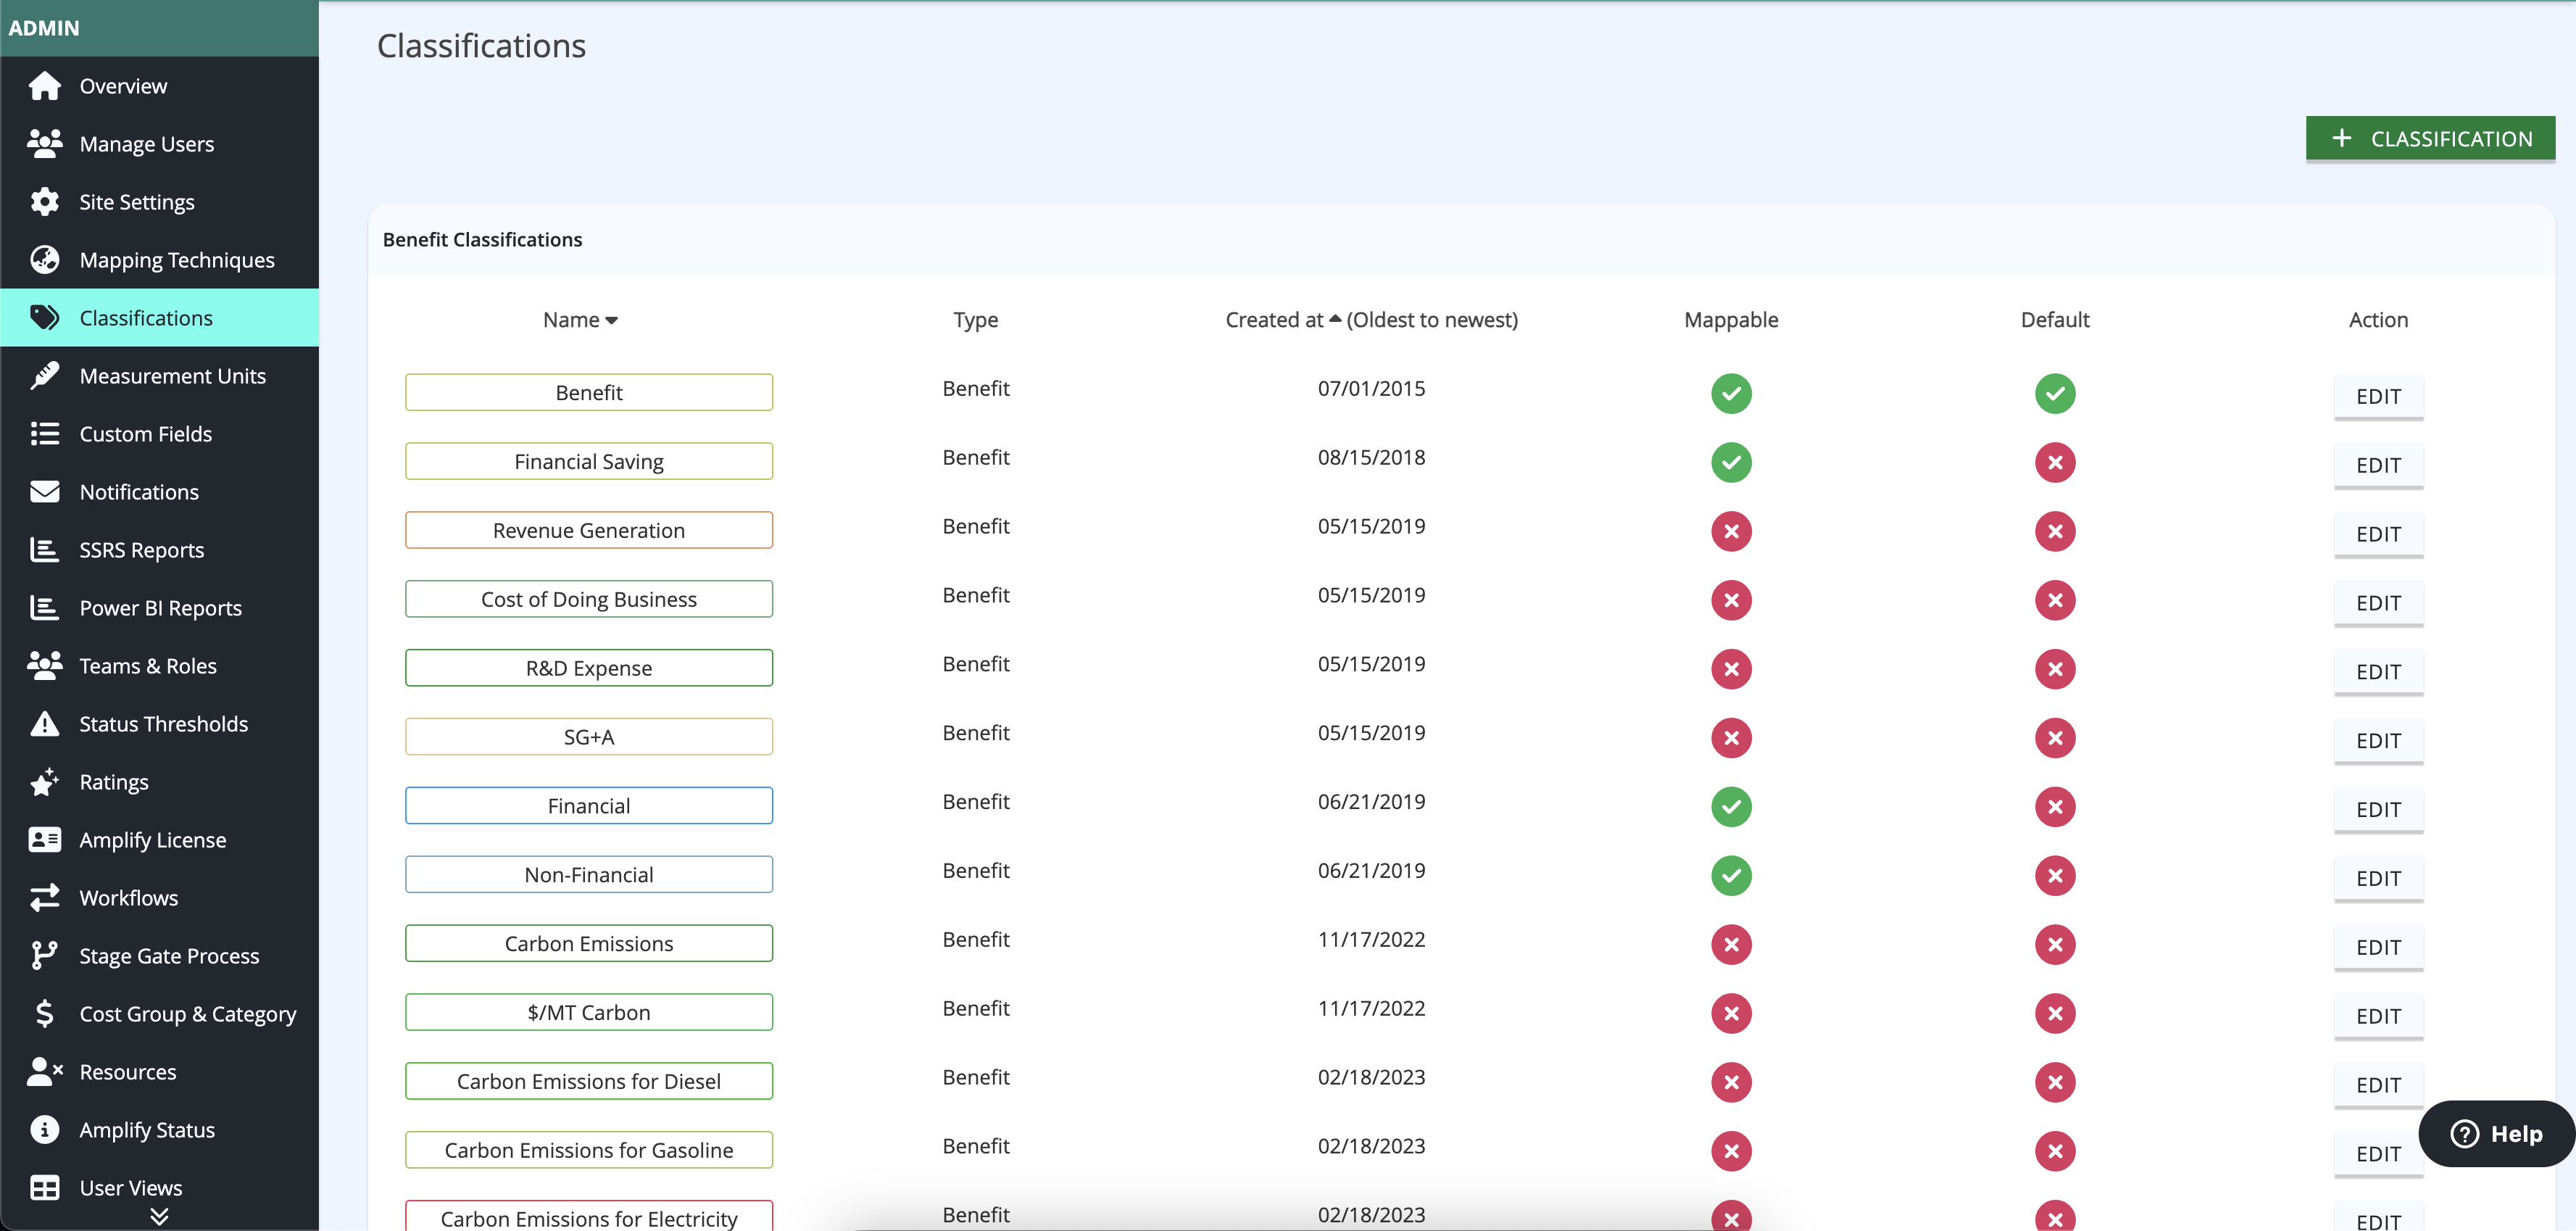Click the Mapping Techniques globe icon
The width and height of the screenshot is (2576, 1231).
tap(44, 260)
